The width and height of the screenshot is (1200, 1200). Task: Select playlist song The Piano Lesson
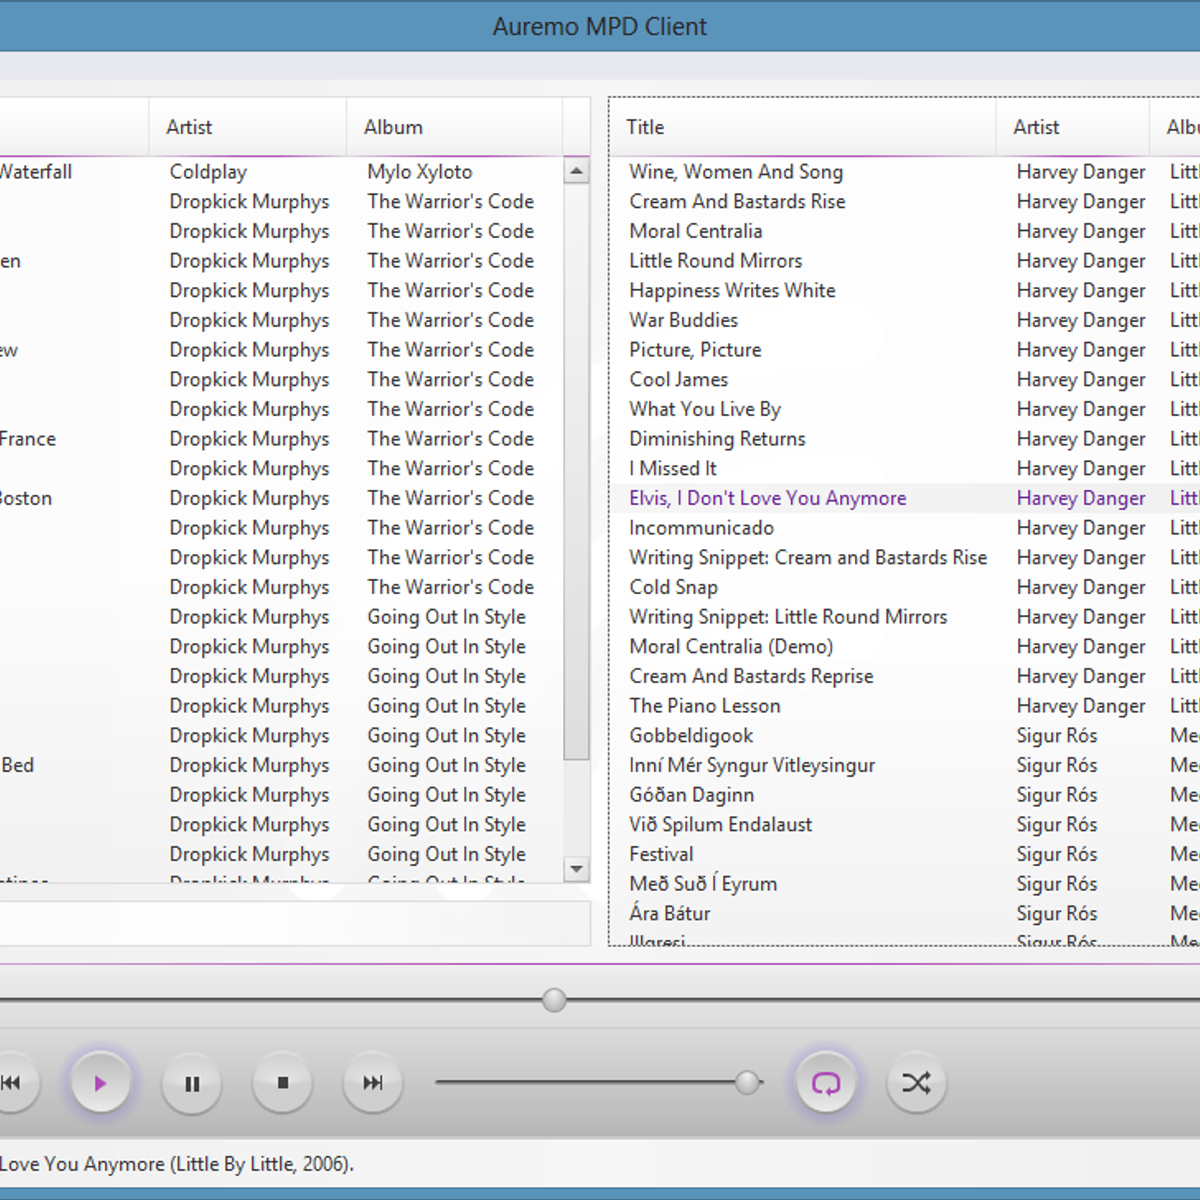point(905,706)
